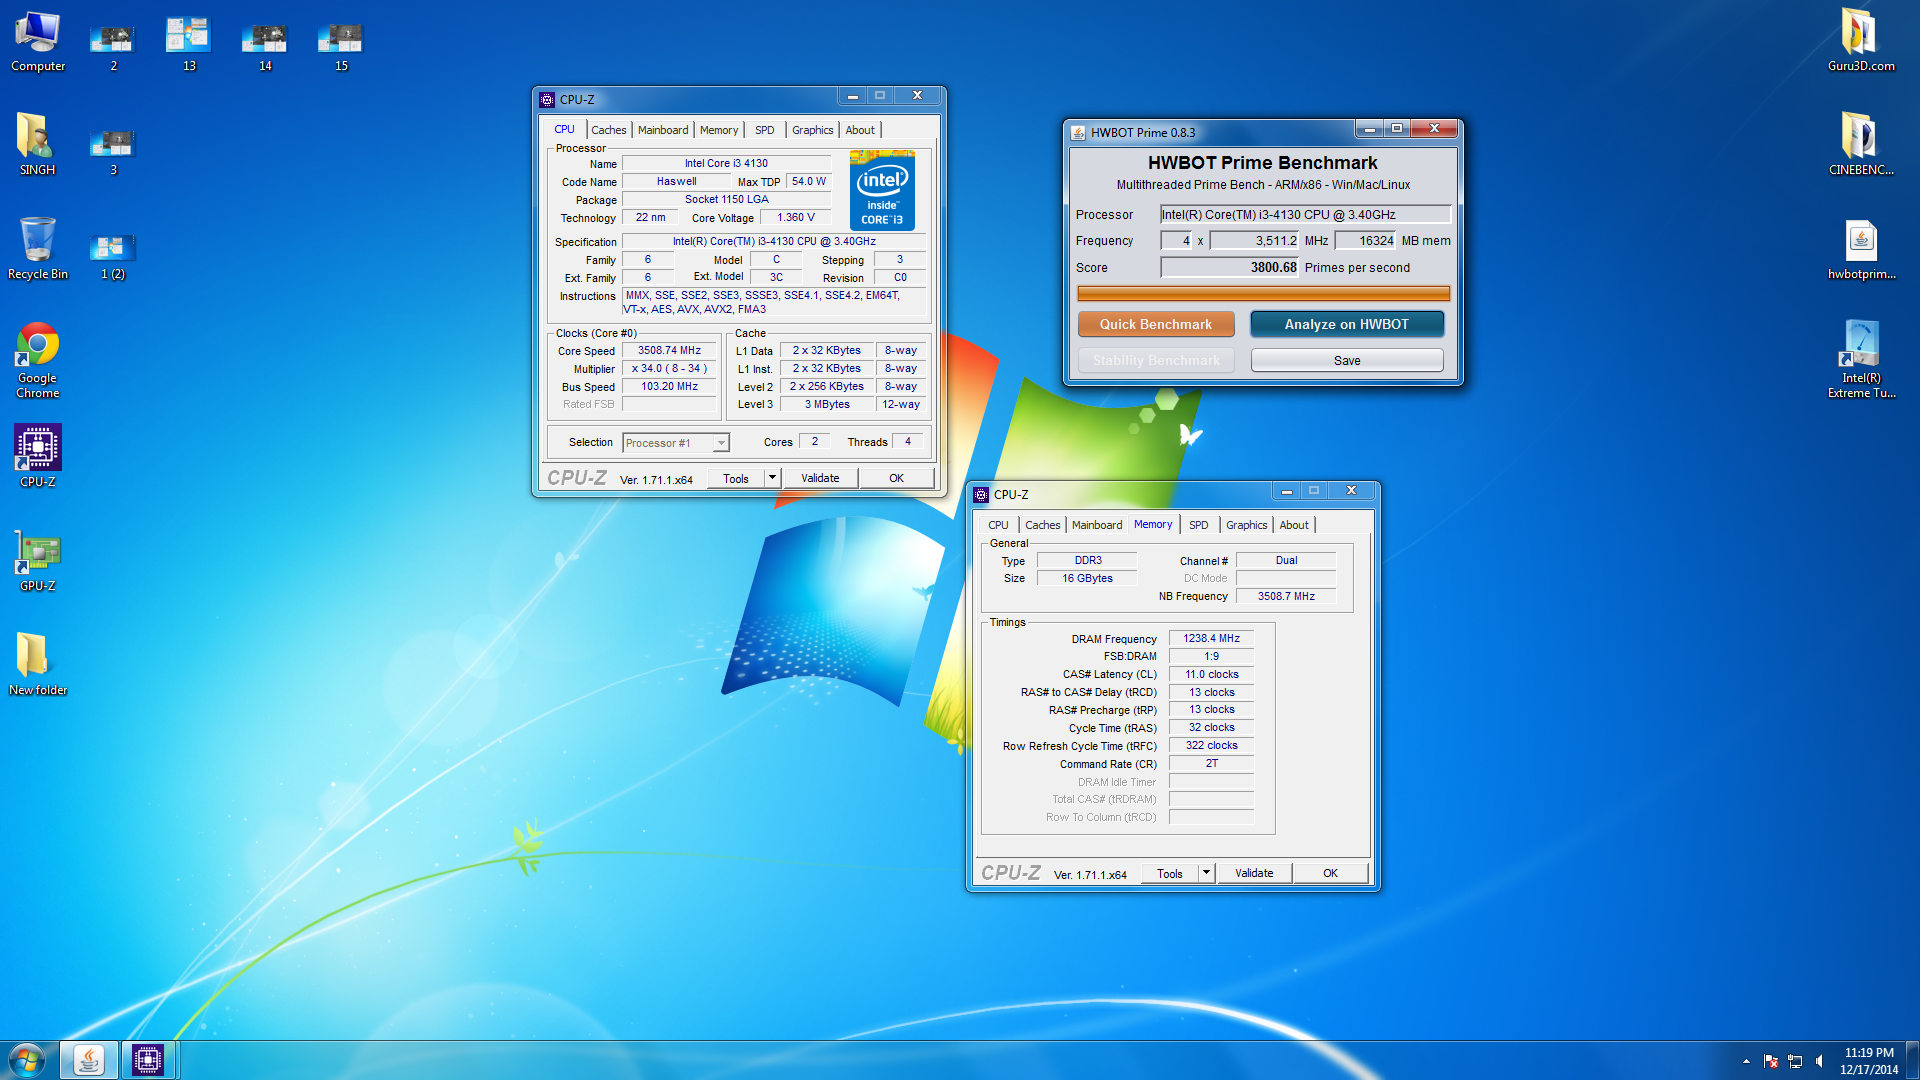Switch to CPU tab in Memory window
1920x1080 pixels.
pos(998,525)
